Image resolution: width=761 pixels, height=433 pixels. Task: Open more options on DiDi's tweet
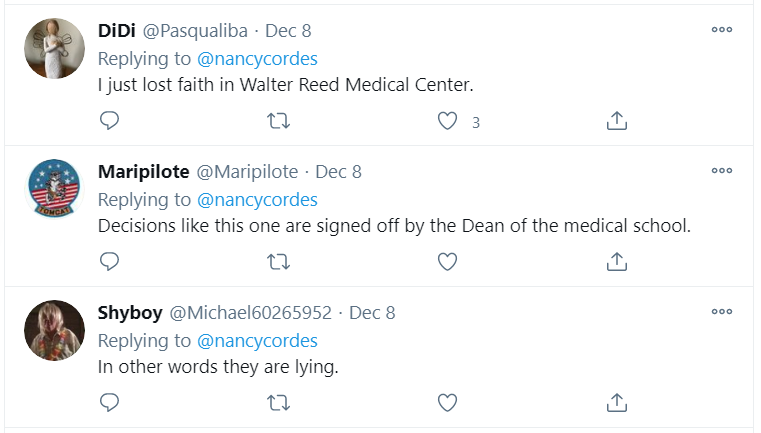coord(722,30)
